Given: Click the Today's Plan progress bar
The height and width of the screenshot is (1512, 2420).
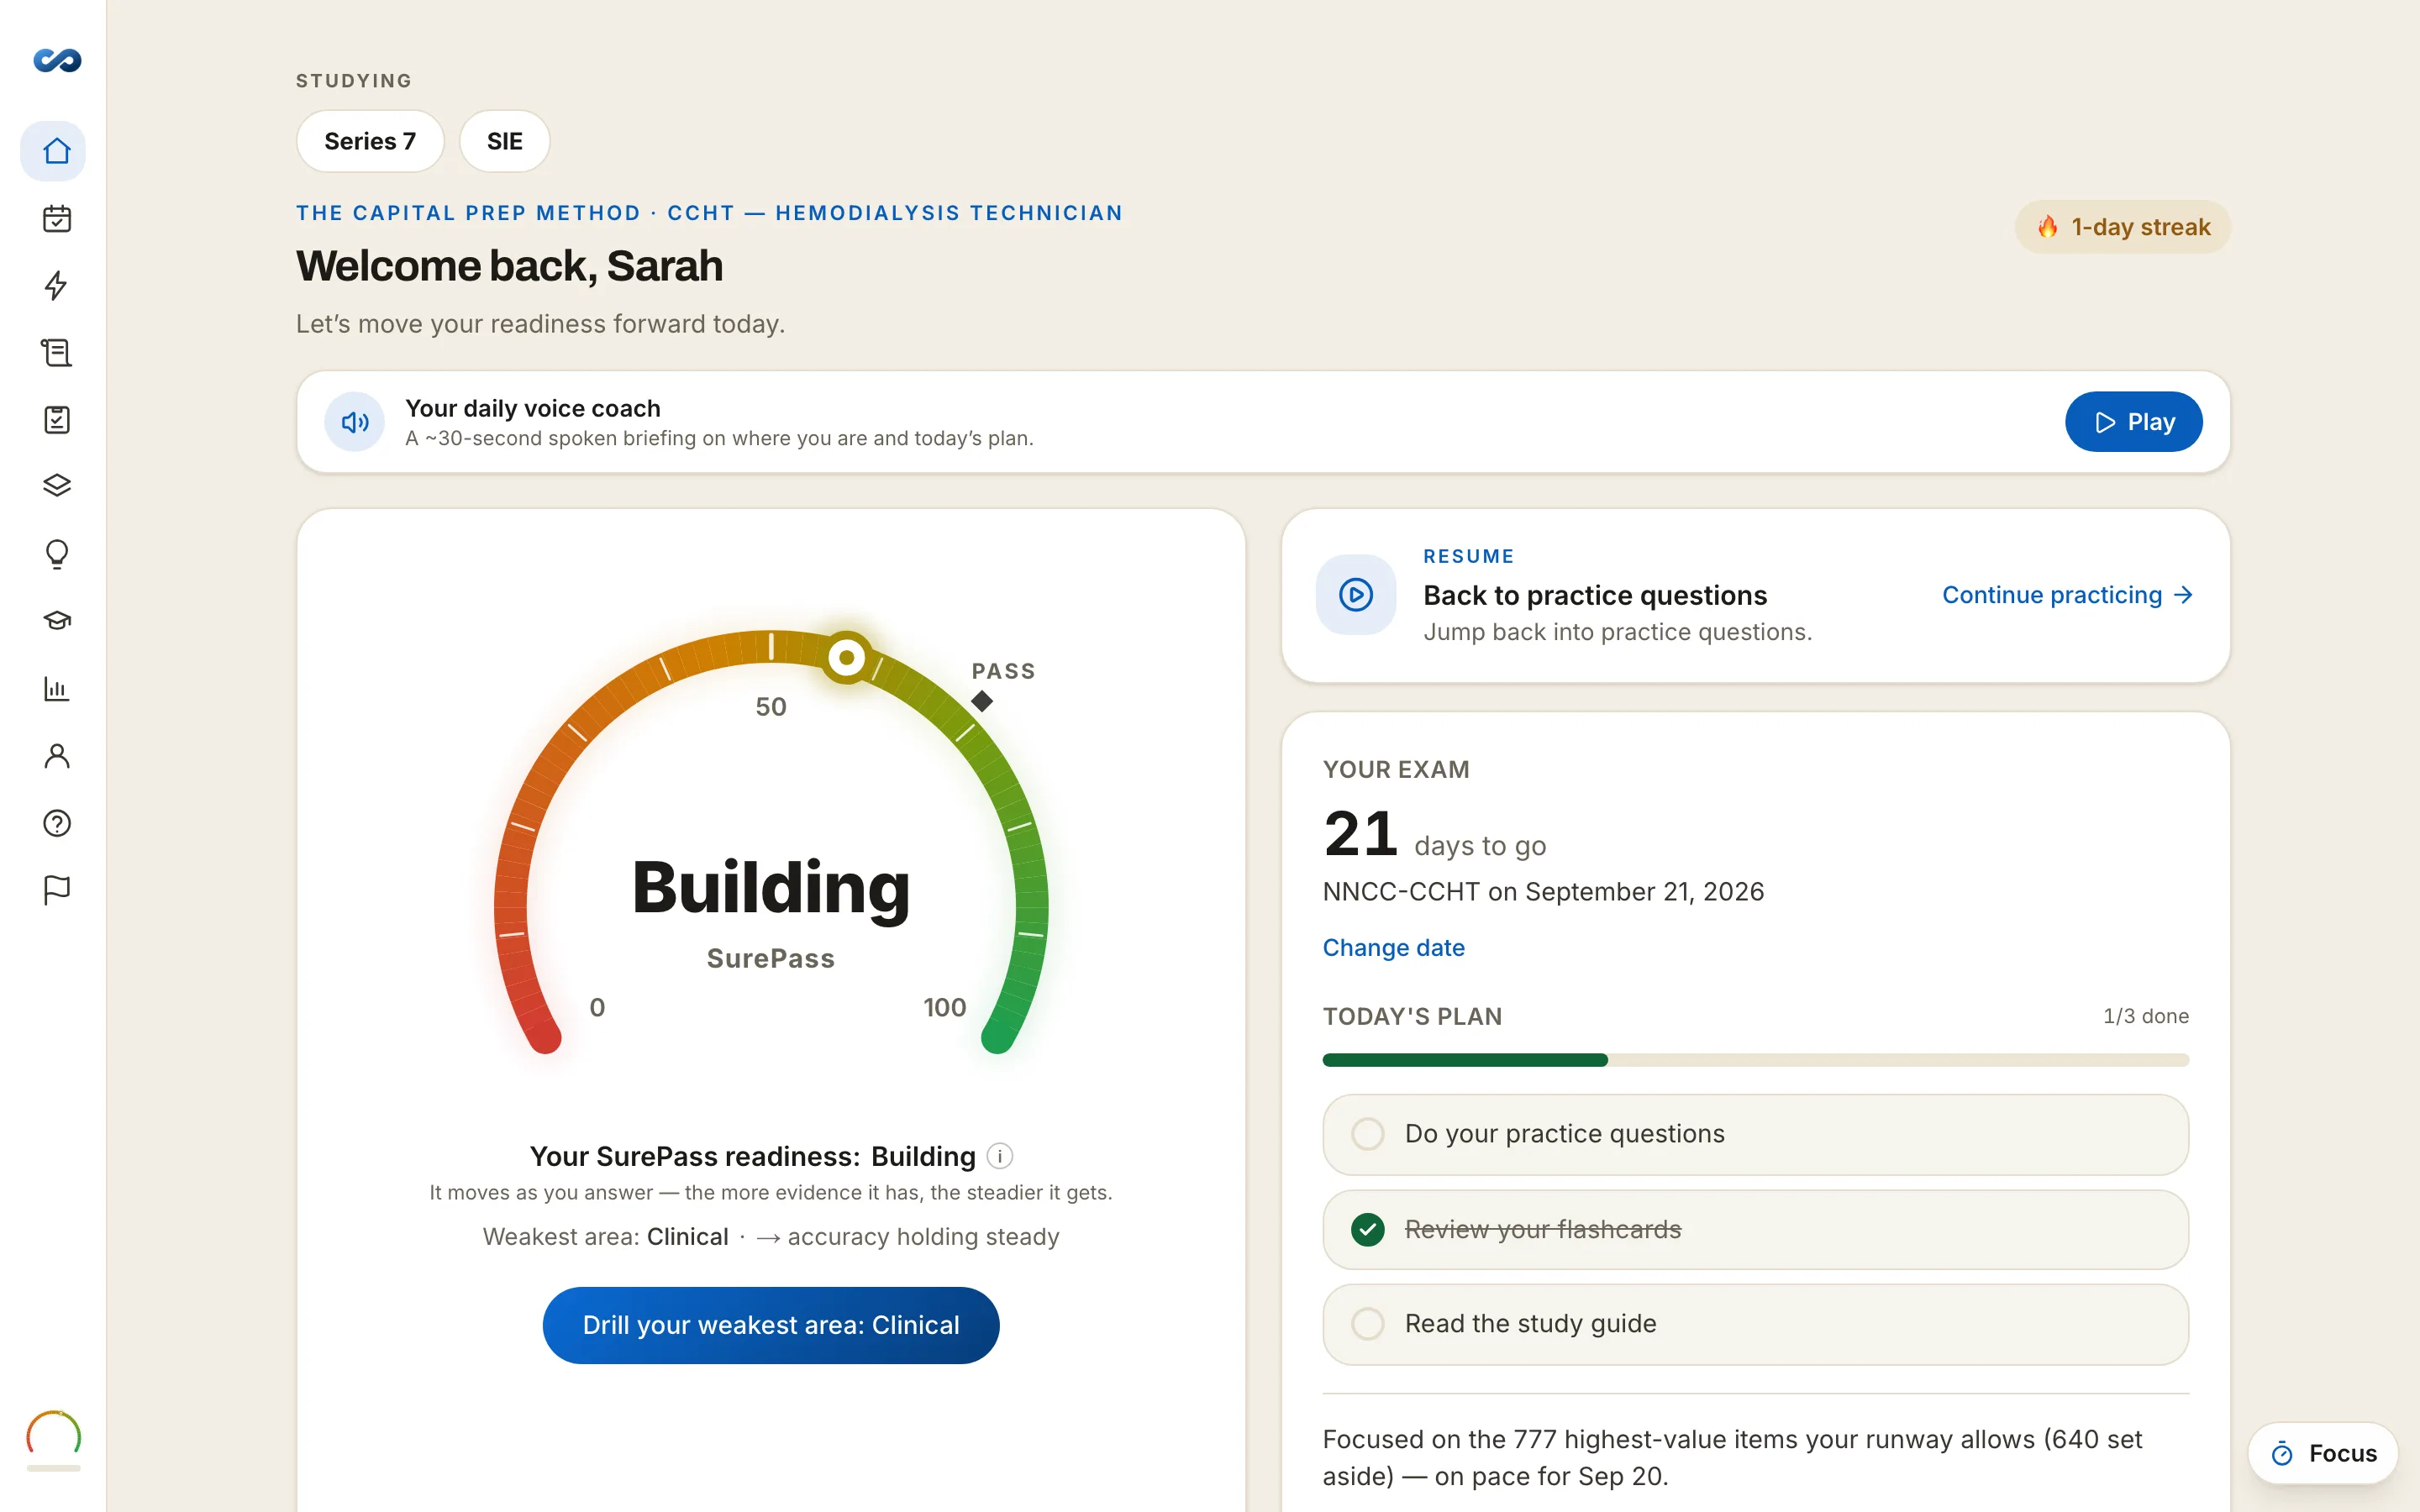Looking at the screenshot, I should (x=1755, y=1060).
